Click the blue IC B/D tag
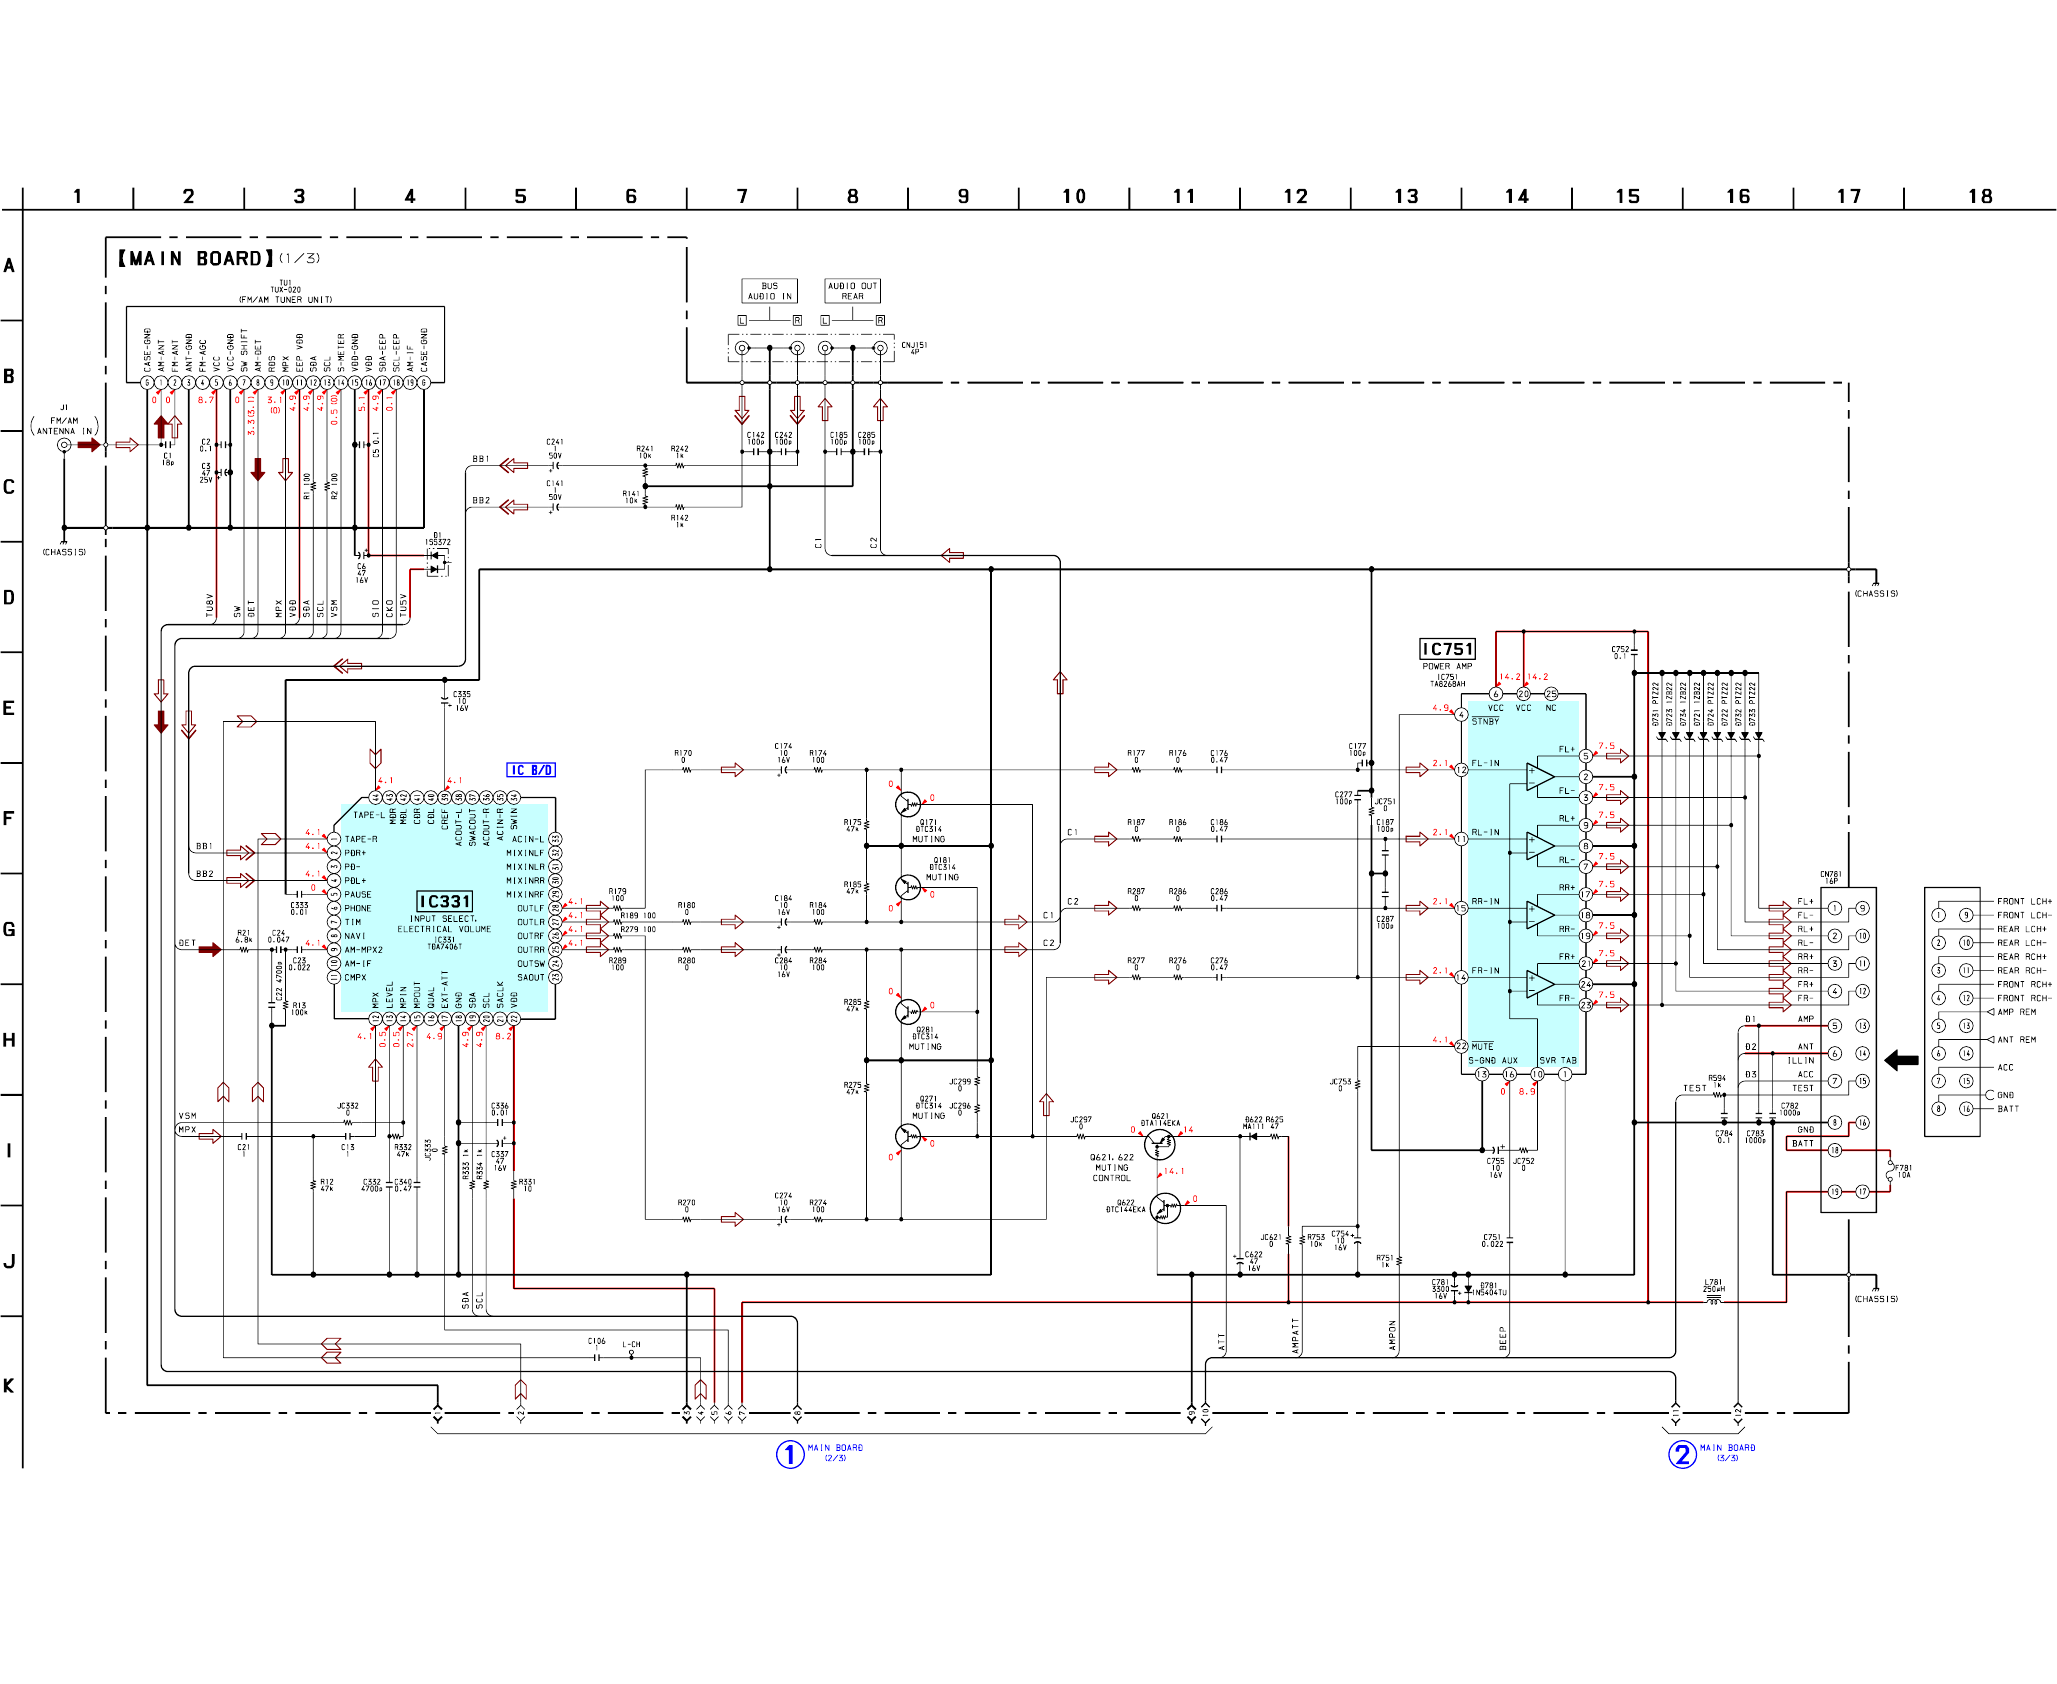 [530, 770]
